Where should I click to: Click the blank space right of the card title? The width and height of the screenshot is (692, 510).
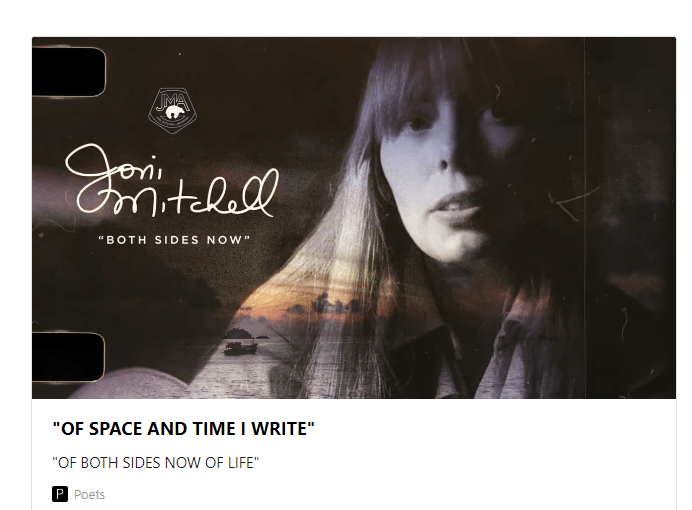[x=500, y=429]
